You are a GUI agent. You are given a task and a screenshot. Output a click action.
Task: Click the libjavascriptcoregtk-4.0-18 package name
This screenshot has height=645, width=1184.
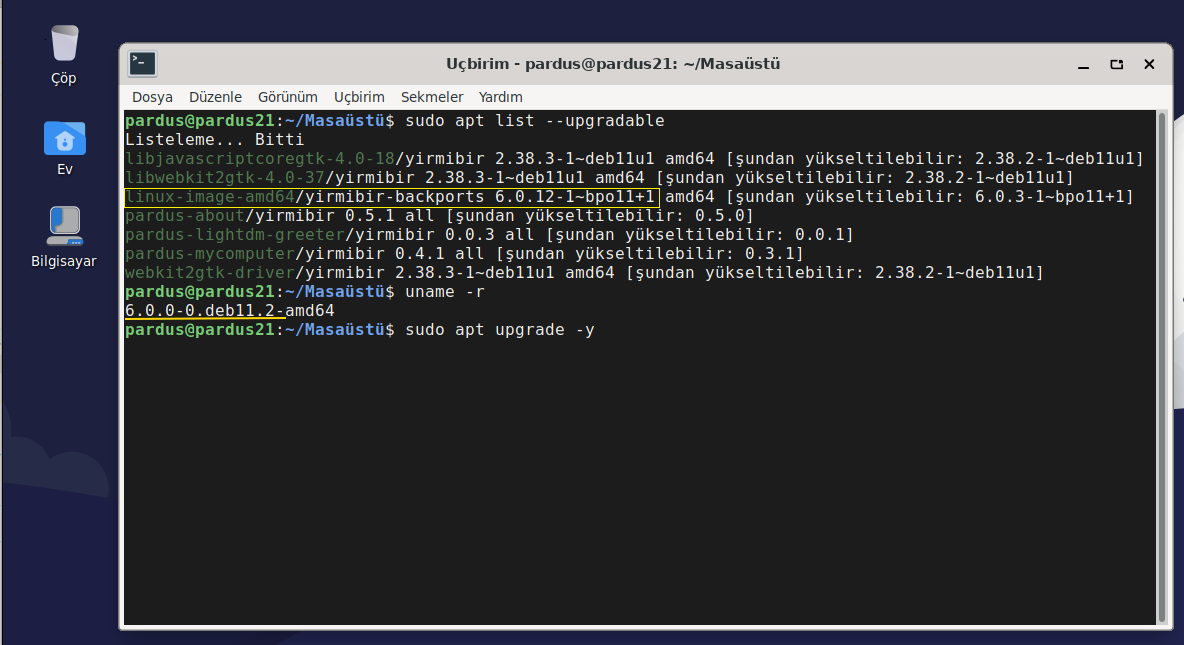(260, 159)
